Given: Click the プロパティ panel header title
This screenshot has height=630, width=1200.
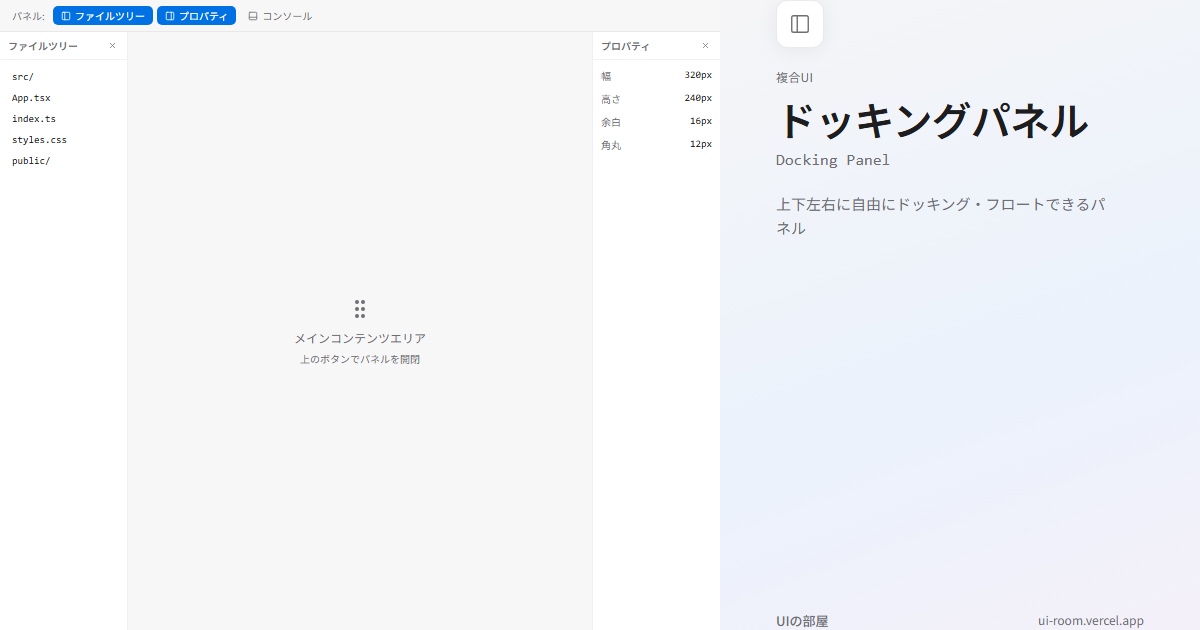Looking at the screenshot, I should [x=625, y=46].
